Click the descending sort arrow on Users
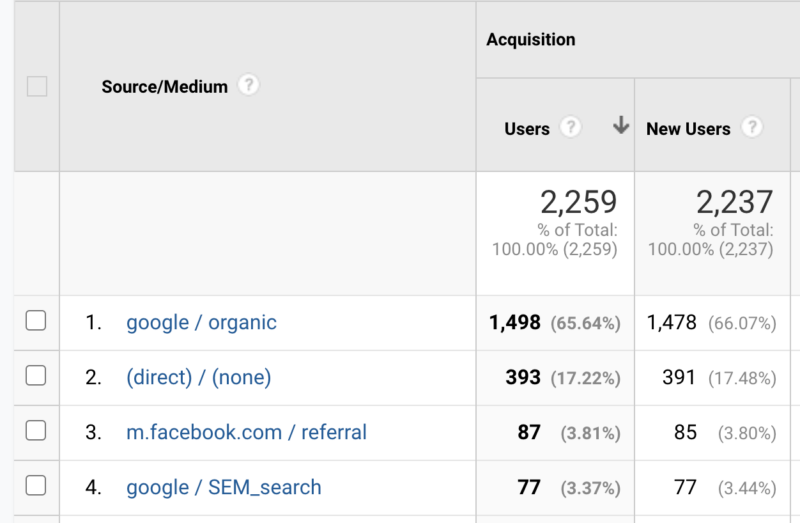The width and height of the screenshot is (800, 523). (621, 126)
